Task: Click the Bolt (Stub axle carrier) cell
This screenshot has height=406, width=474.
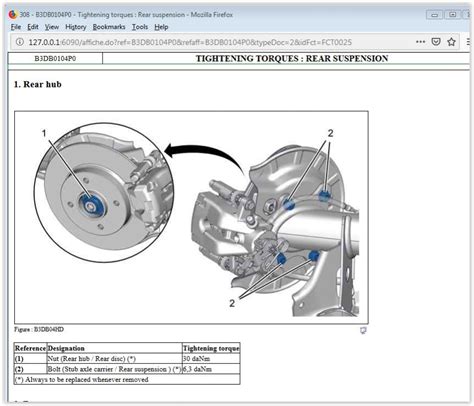Action: (x=114, y=369)
